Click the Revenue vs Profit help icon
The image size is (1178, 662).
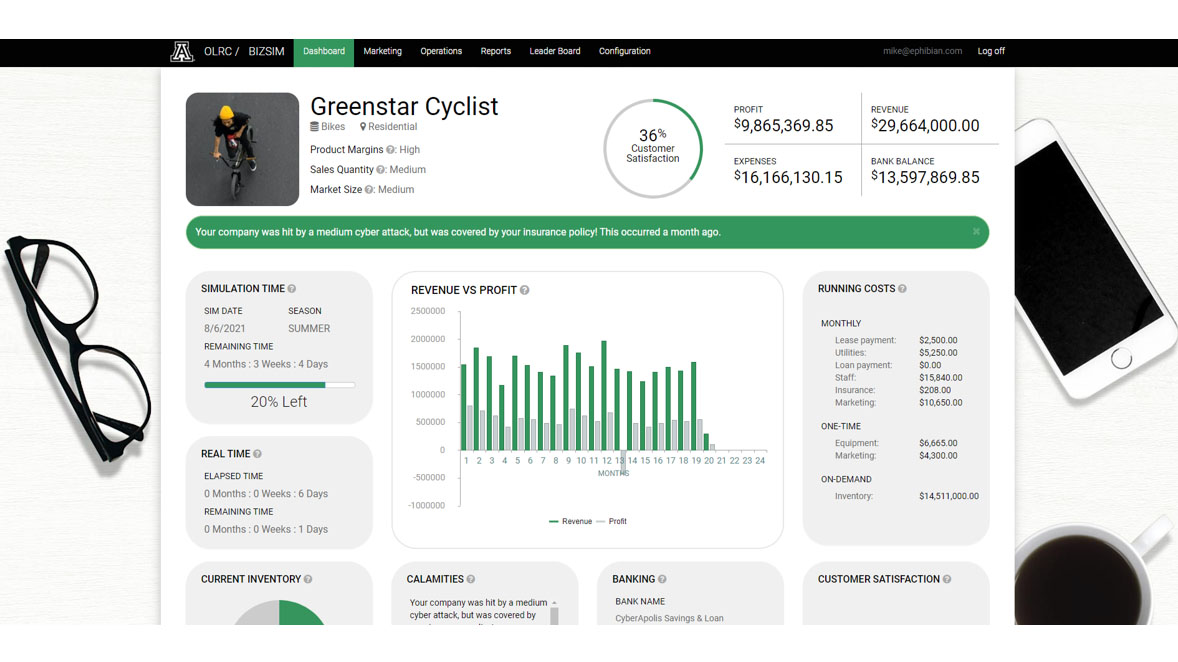click(524, 290)
